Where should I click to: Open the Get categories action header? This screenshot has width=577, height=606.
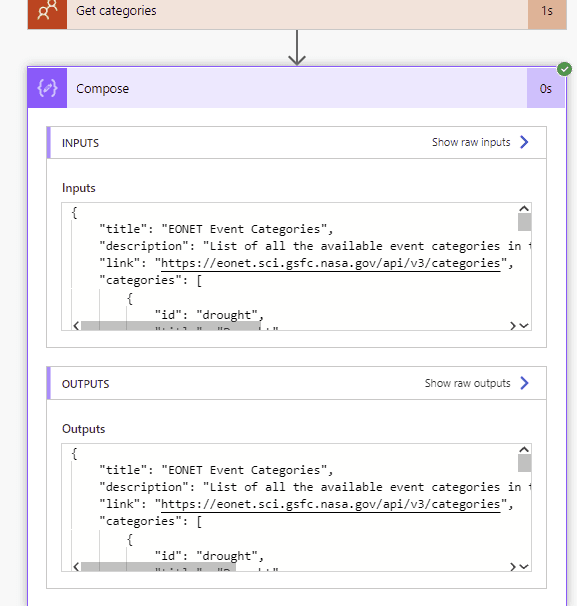click(297, 14)
